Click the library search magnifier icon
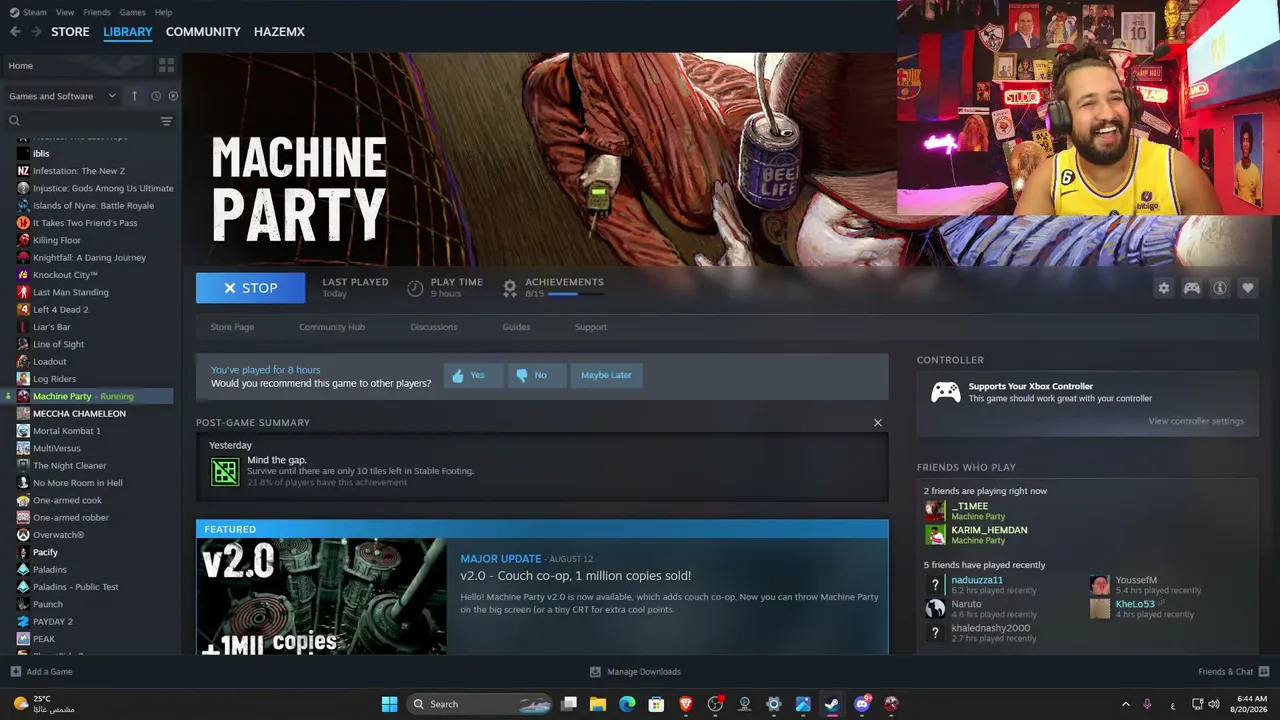Viewport: 1280px width, 720px height. click(x=14, y=121)
